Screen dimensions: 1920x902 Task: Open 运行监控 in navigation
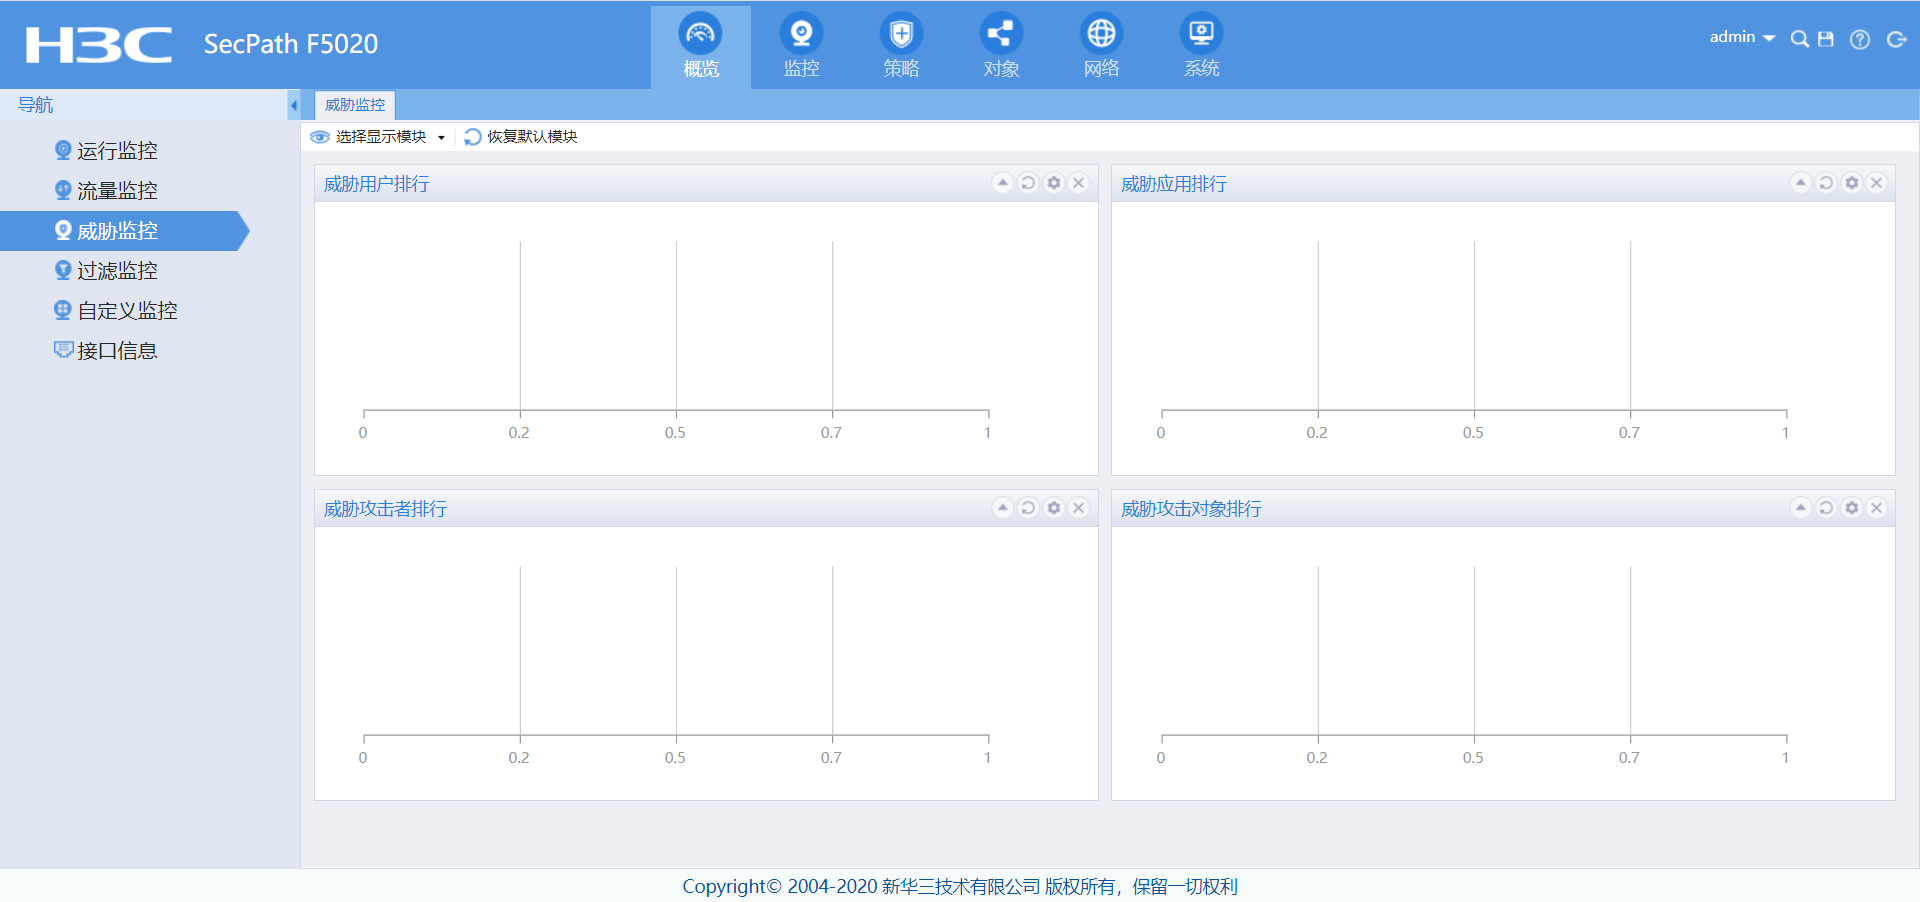(x=107, y=151)
